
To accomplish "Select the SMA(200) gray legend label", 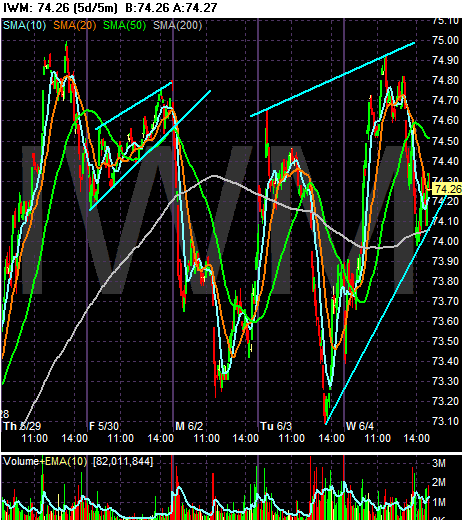I will pyautogui.click(x=177, y=25).
